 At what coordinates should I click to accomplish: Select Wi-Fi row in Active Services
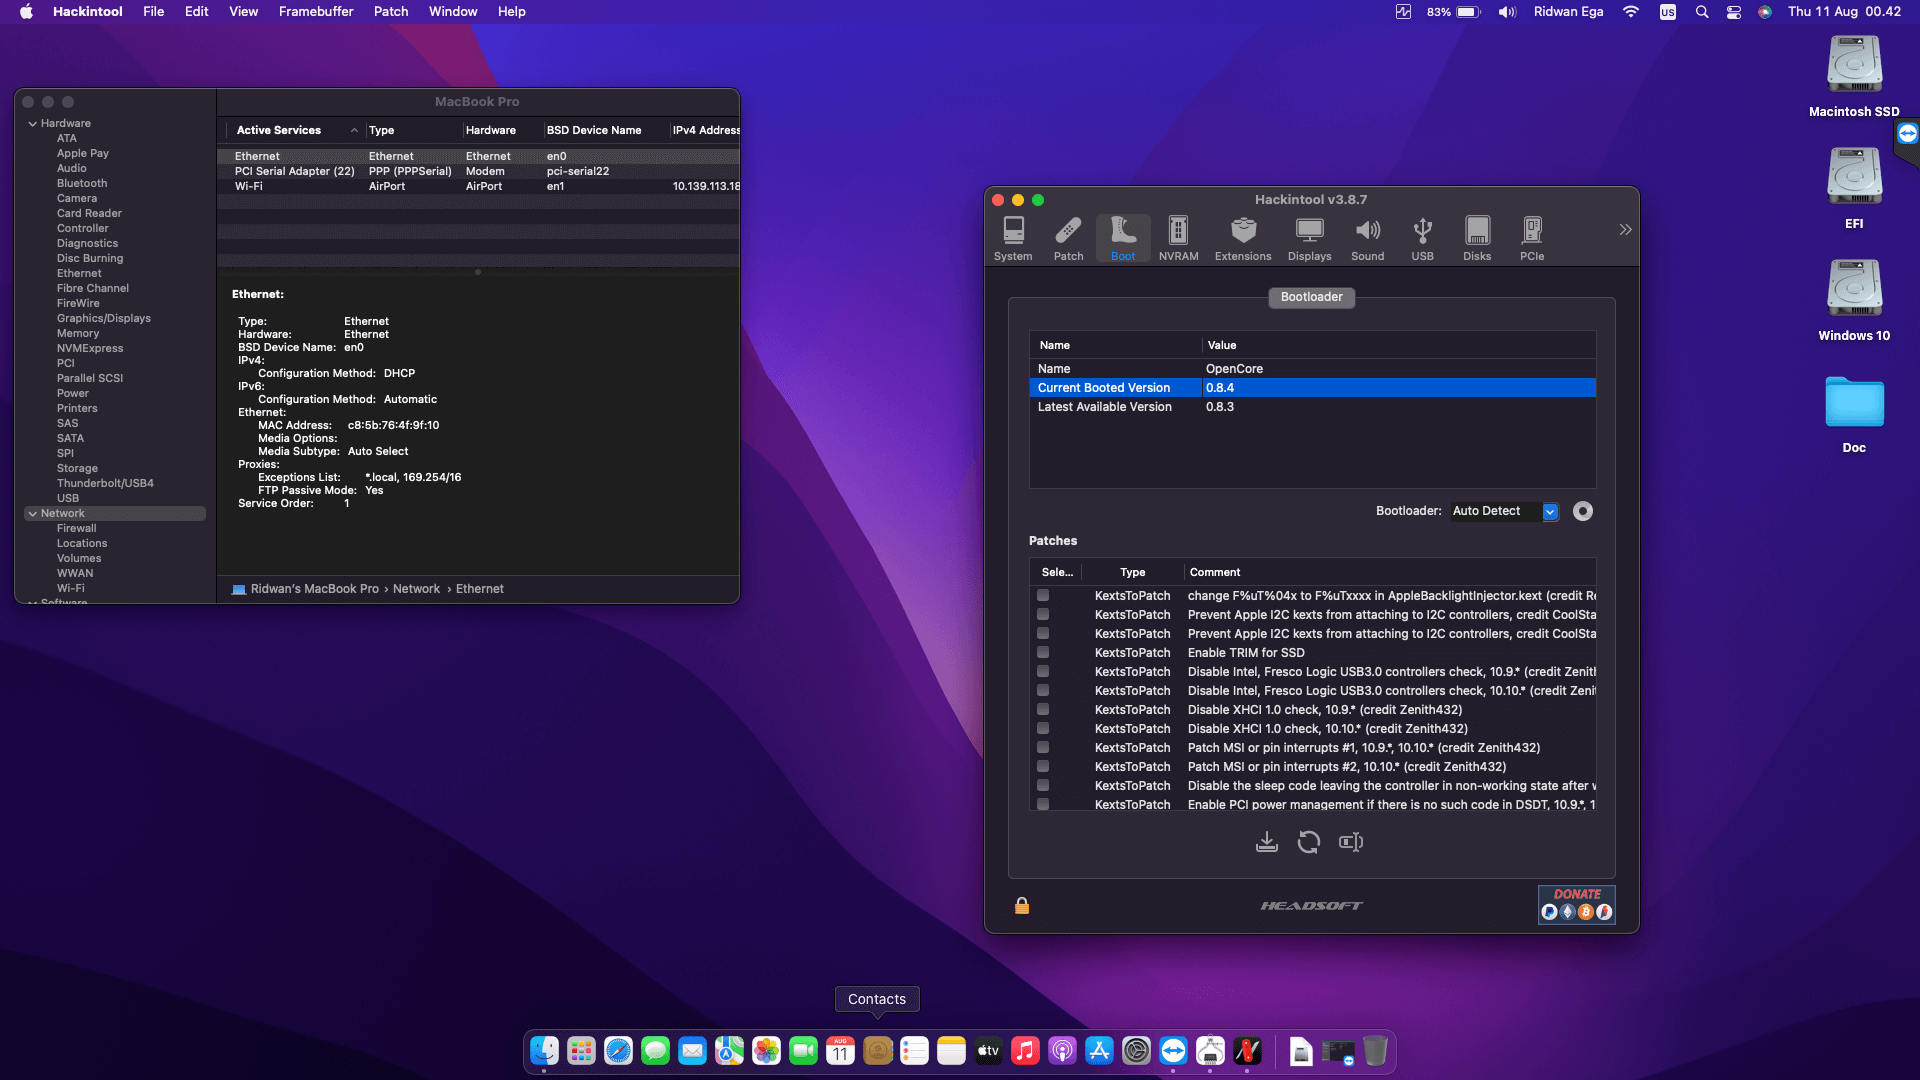tap(249, 187)
